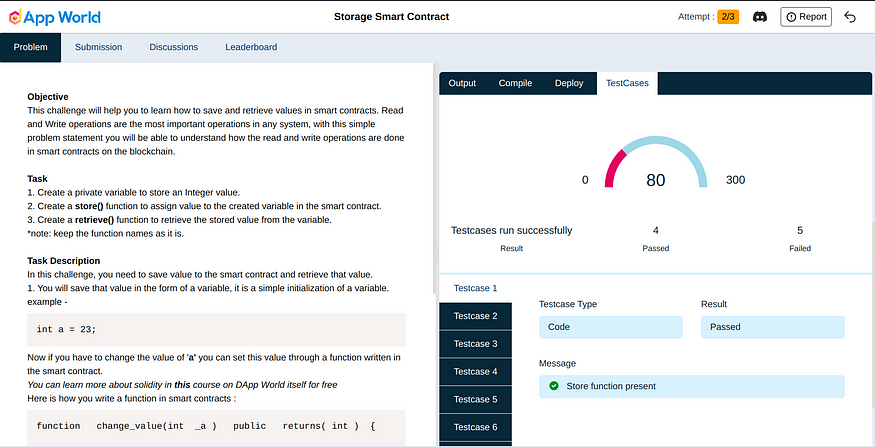Open the Discord icon link
The width and height of the screenshot is (875, 447).
759,17
